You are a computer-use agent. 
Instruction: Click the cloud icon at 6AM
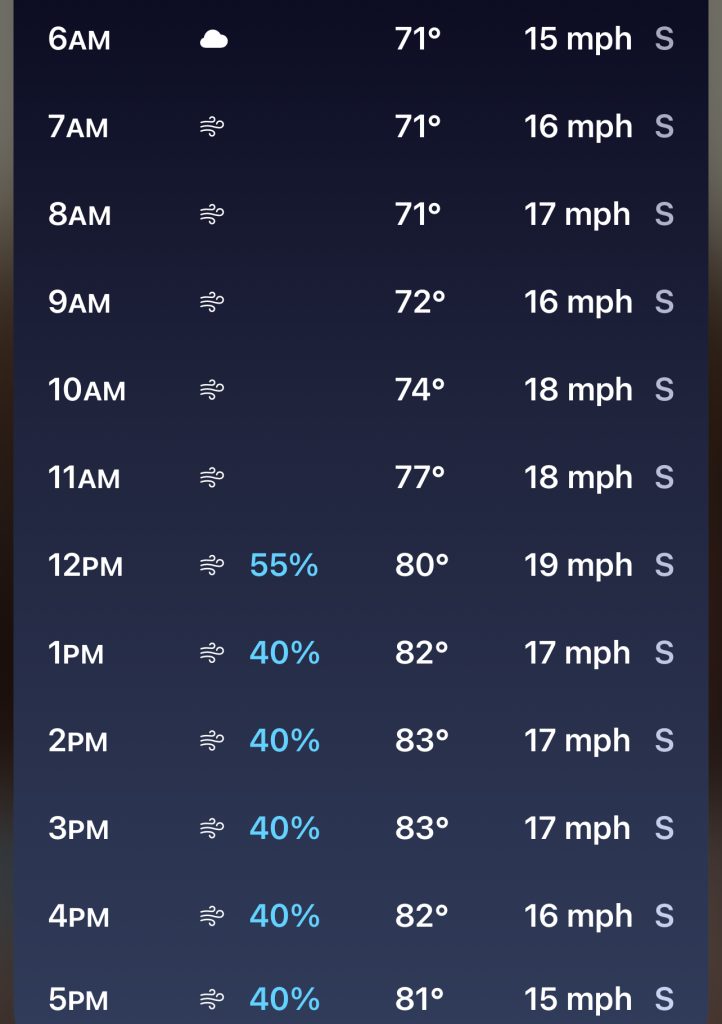tap(213, 40)
